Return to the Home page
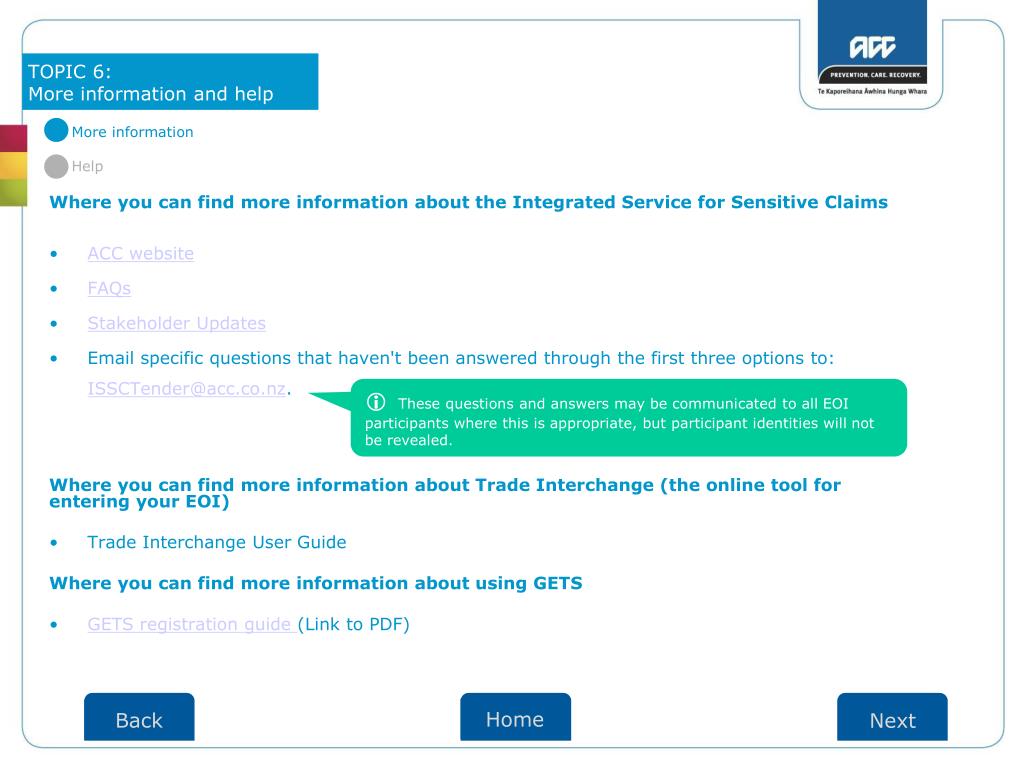This screenshot has width=1024, height=768. (x=515, y=717)
